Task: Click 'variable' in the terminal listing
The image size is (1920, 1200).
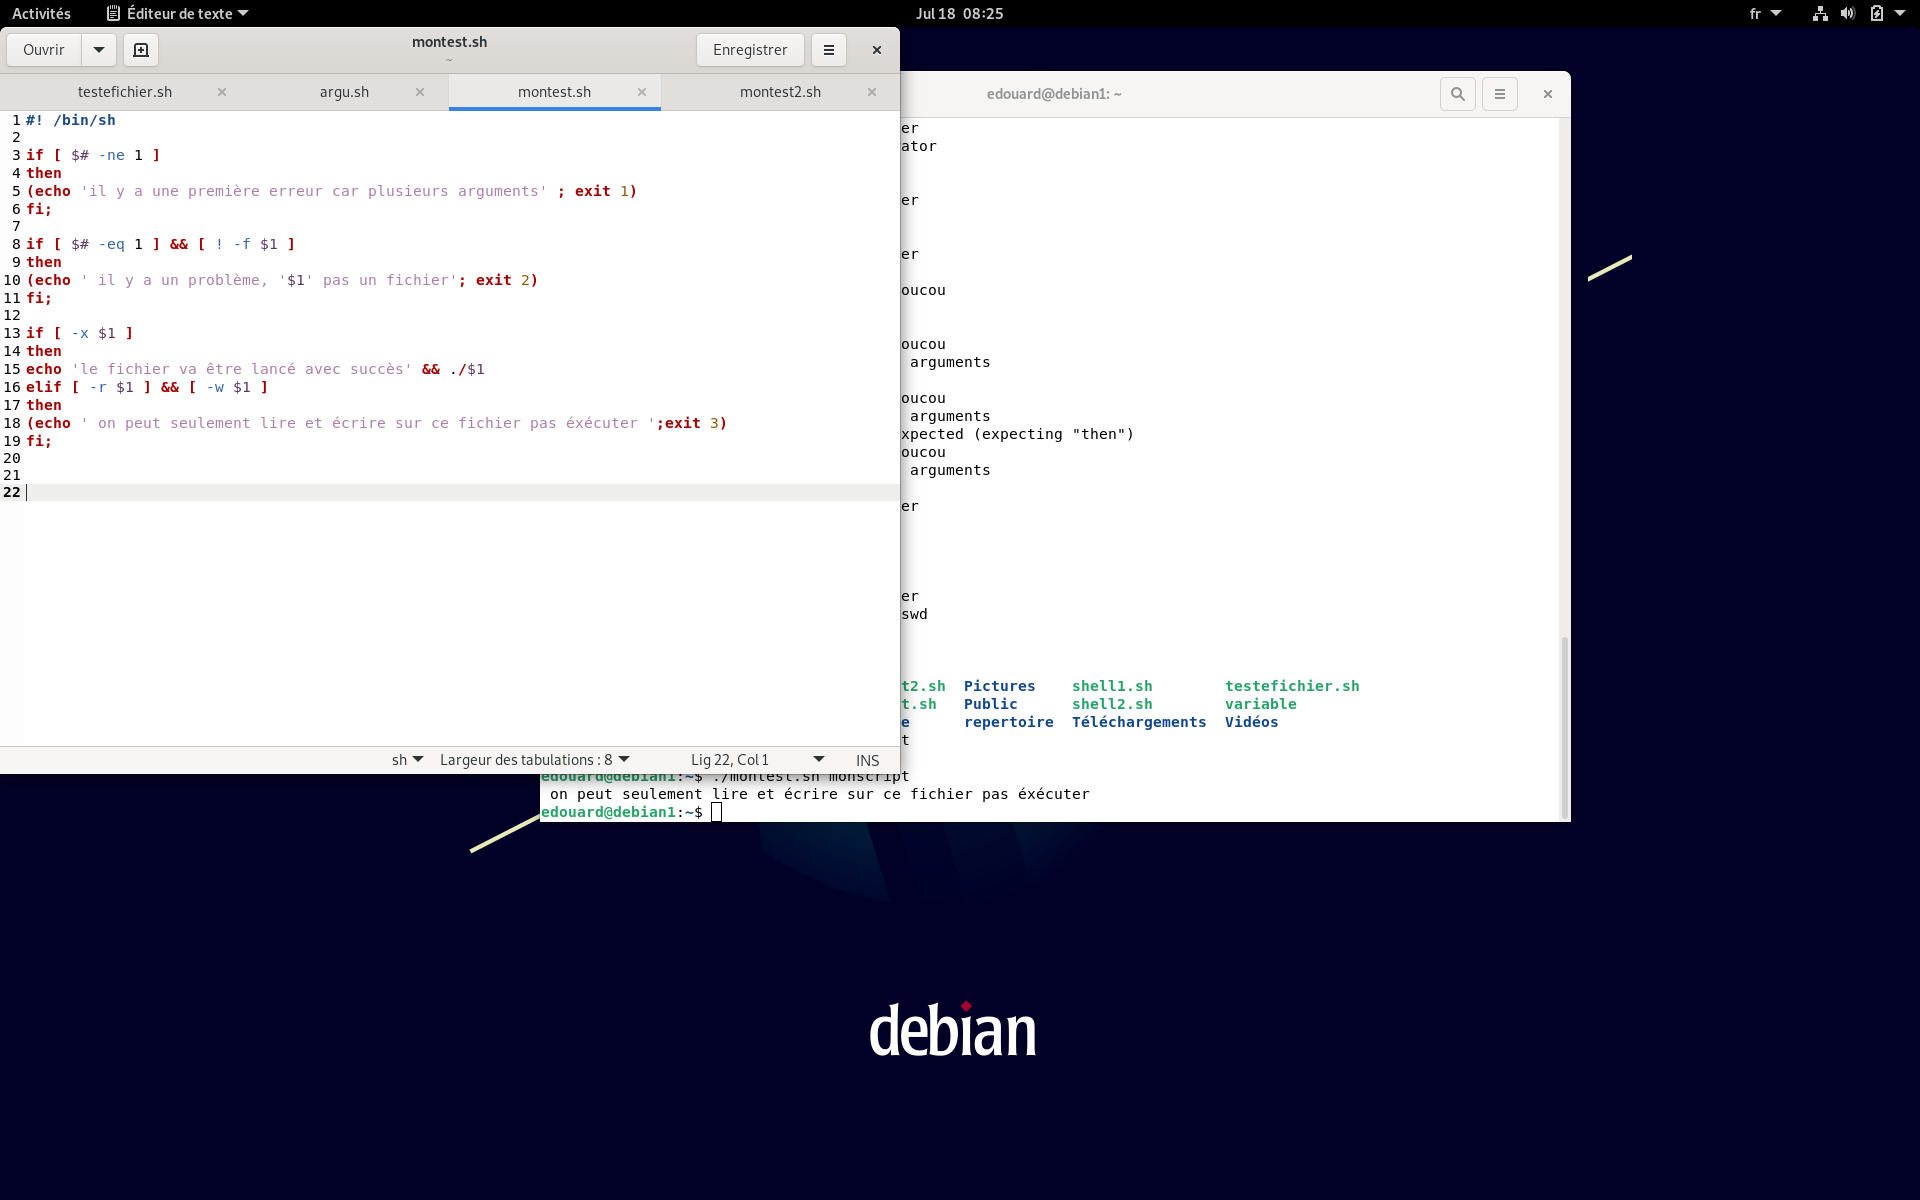Action: tap(1260, 704)
